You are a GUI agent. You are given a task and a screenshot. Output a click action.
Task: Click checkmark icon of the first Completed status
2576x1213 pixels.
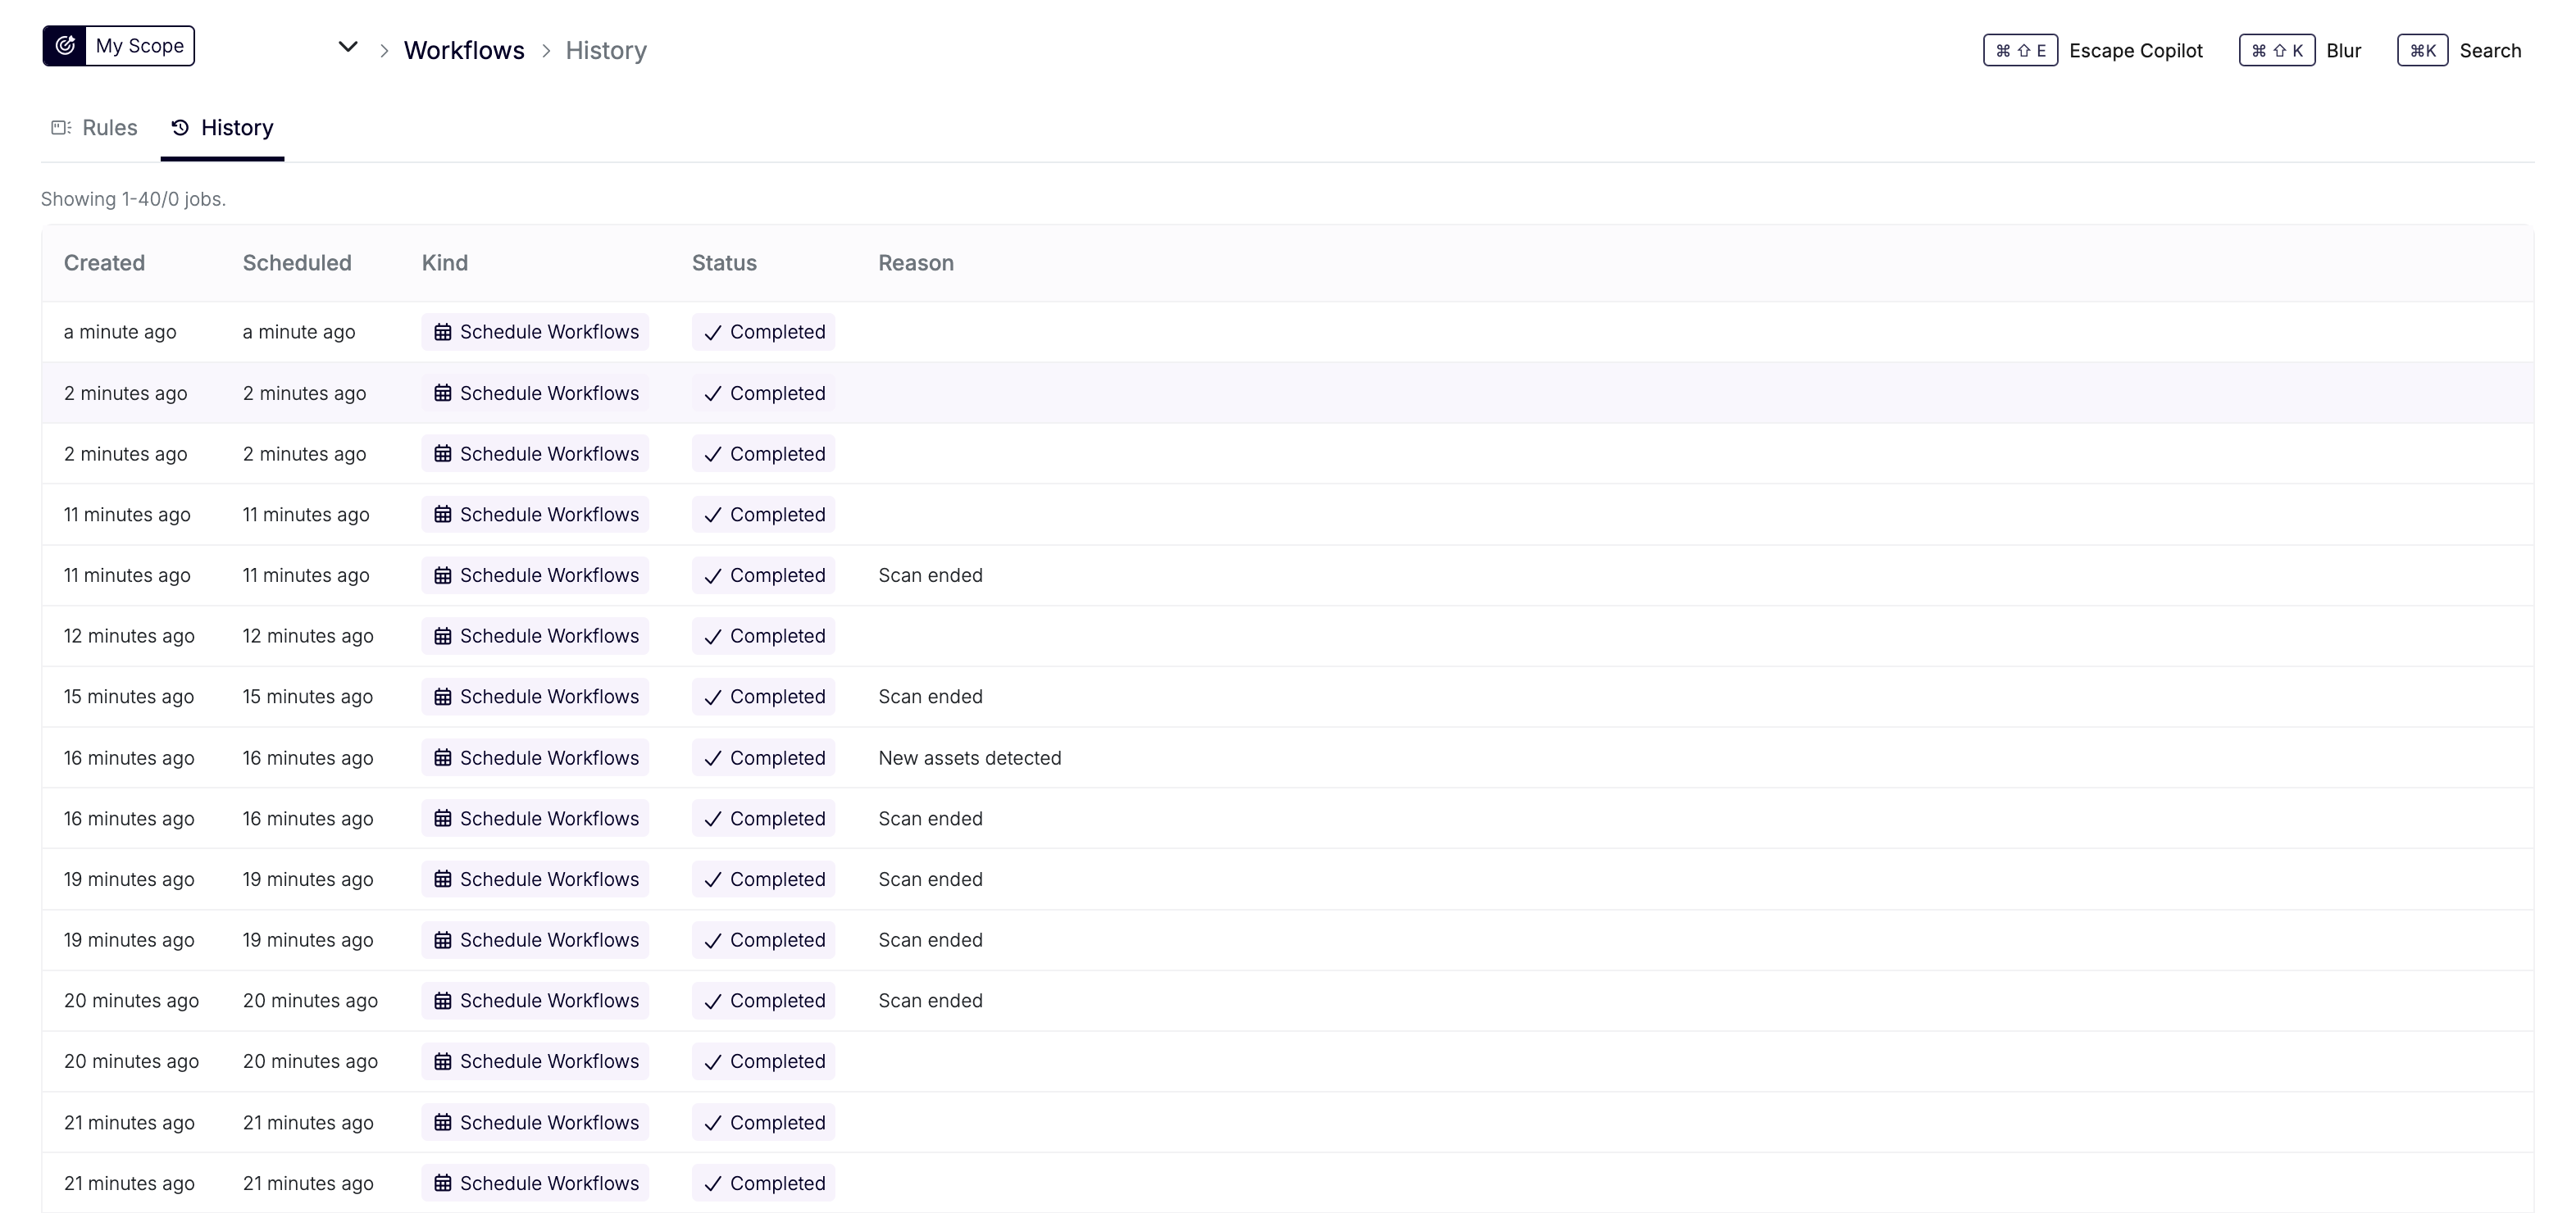click(712, 333)
